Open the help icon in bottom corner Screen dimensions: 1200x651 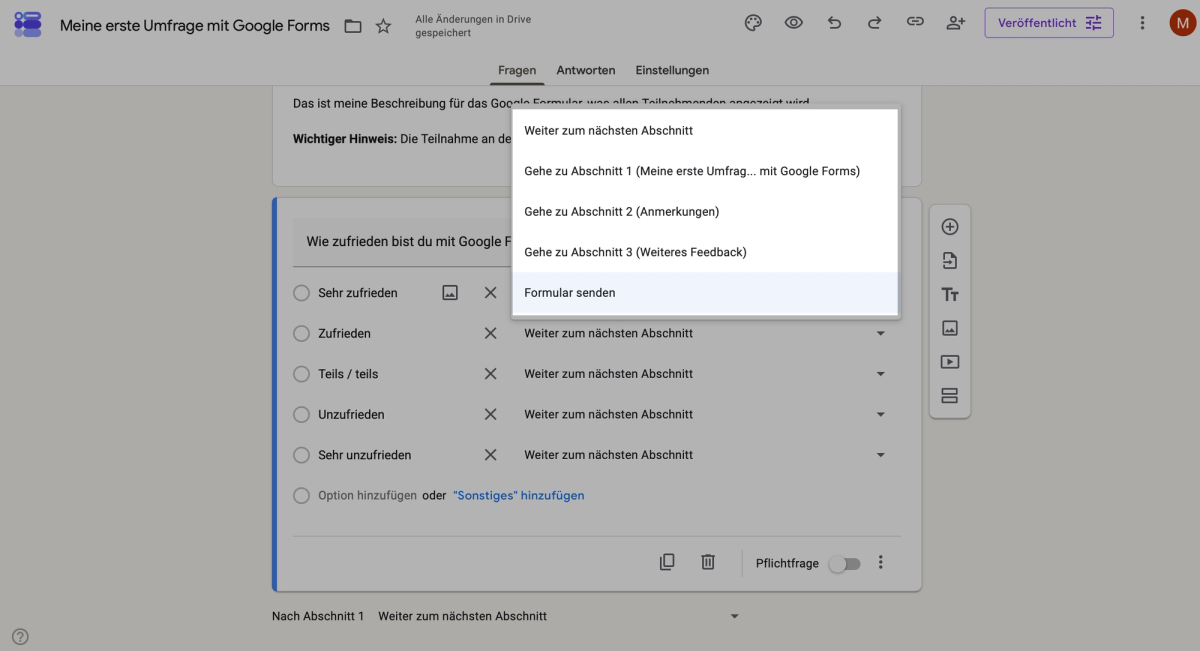click(20, 636)
